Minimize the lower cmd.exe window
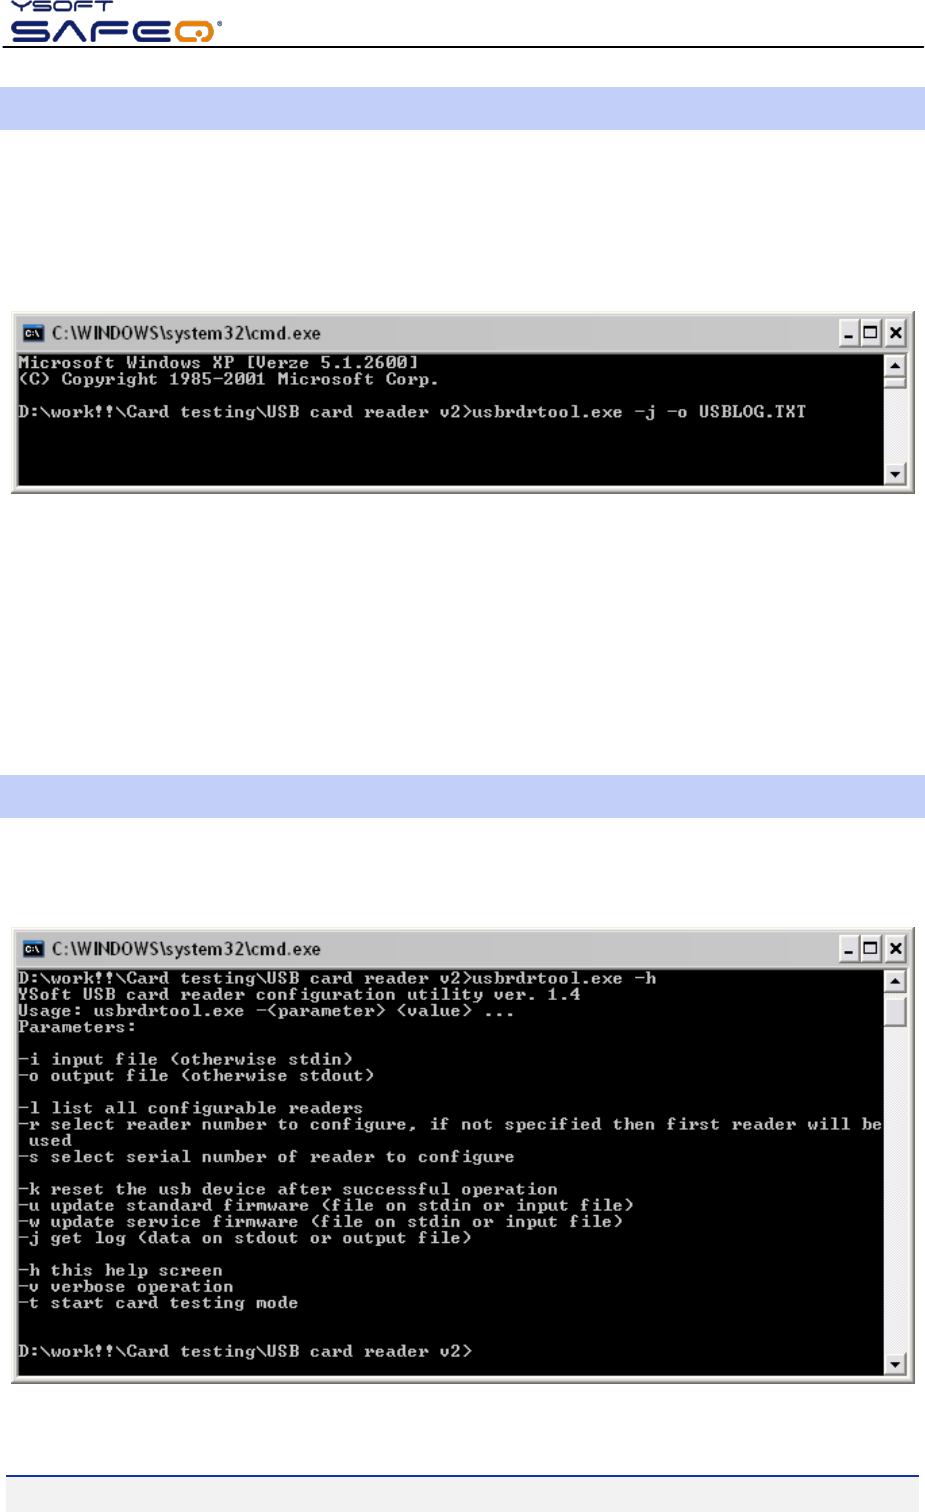 [849, 949]
